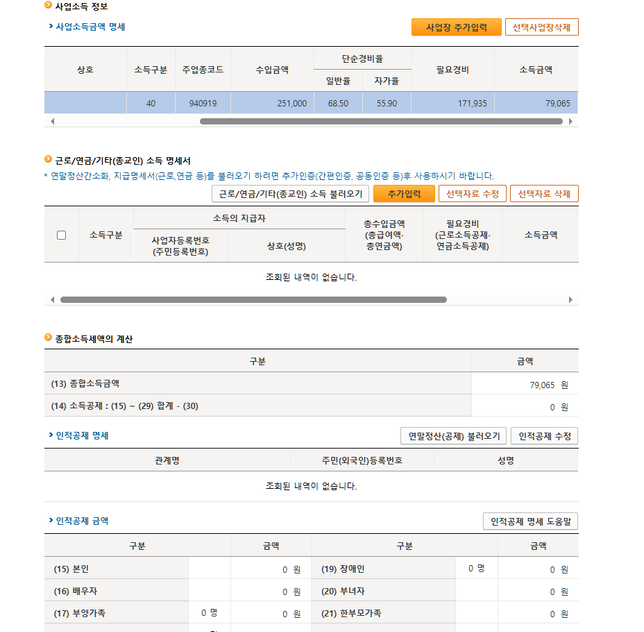Click the right scroll arrow under the 사업소득 table
This screenshot has height=632, width=644.
click(571, 121)
